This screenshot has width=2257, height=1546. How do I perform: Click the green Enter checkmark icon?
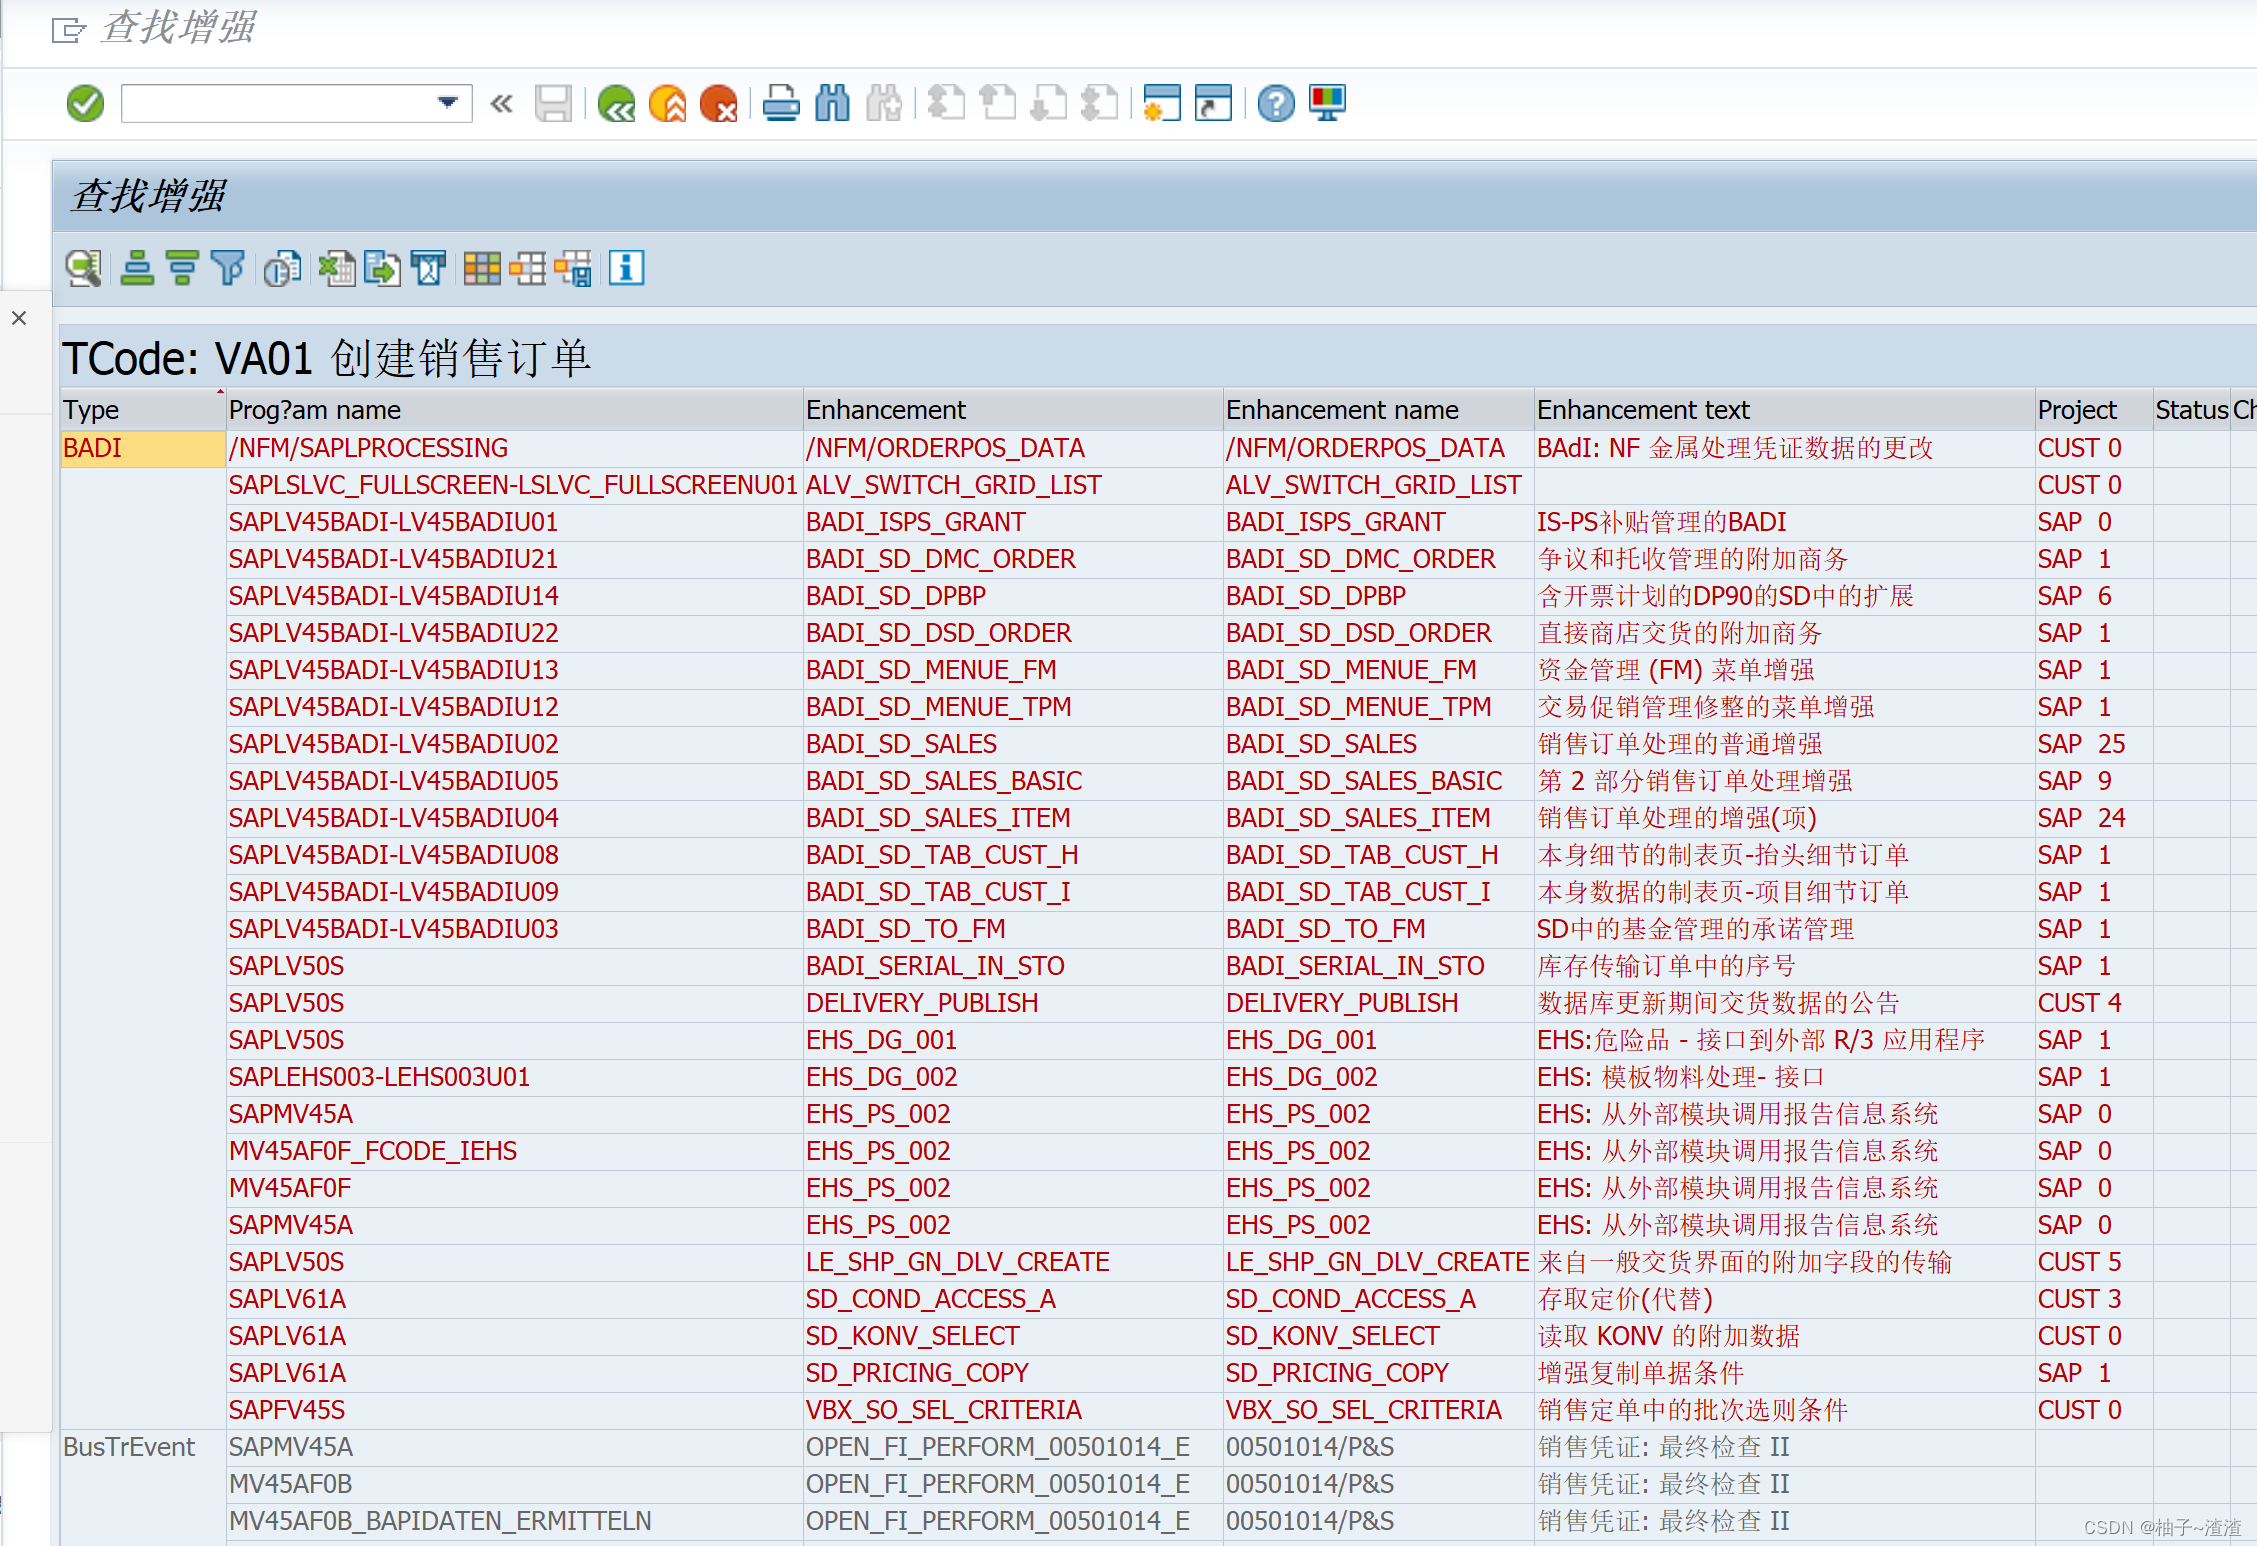coord(85,103)
